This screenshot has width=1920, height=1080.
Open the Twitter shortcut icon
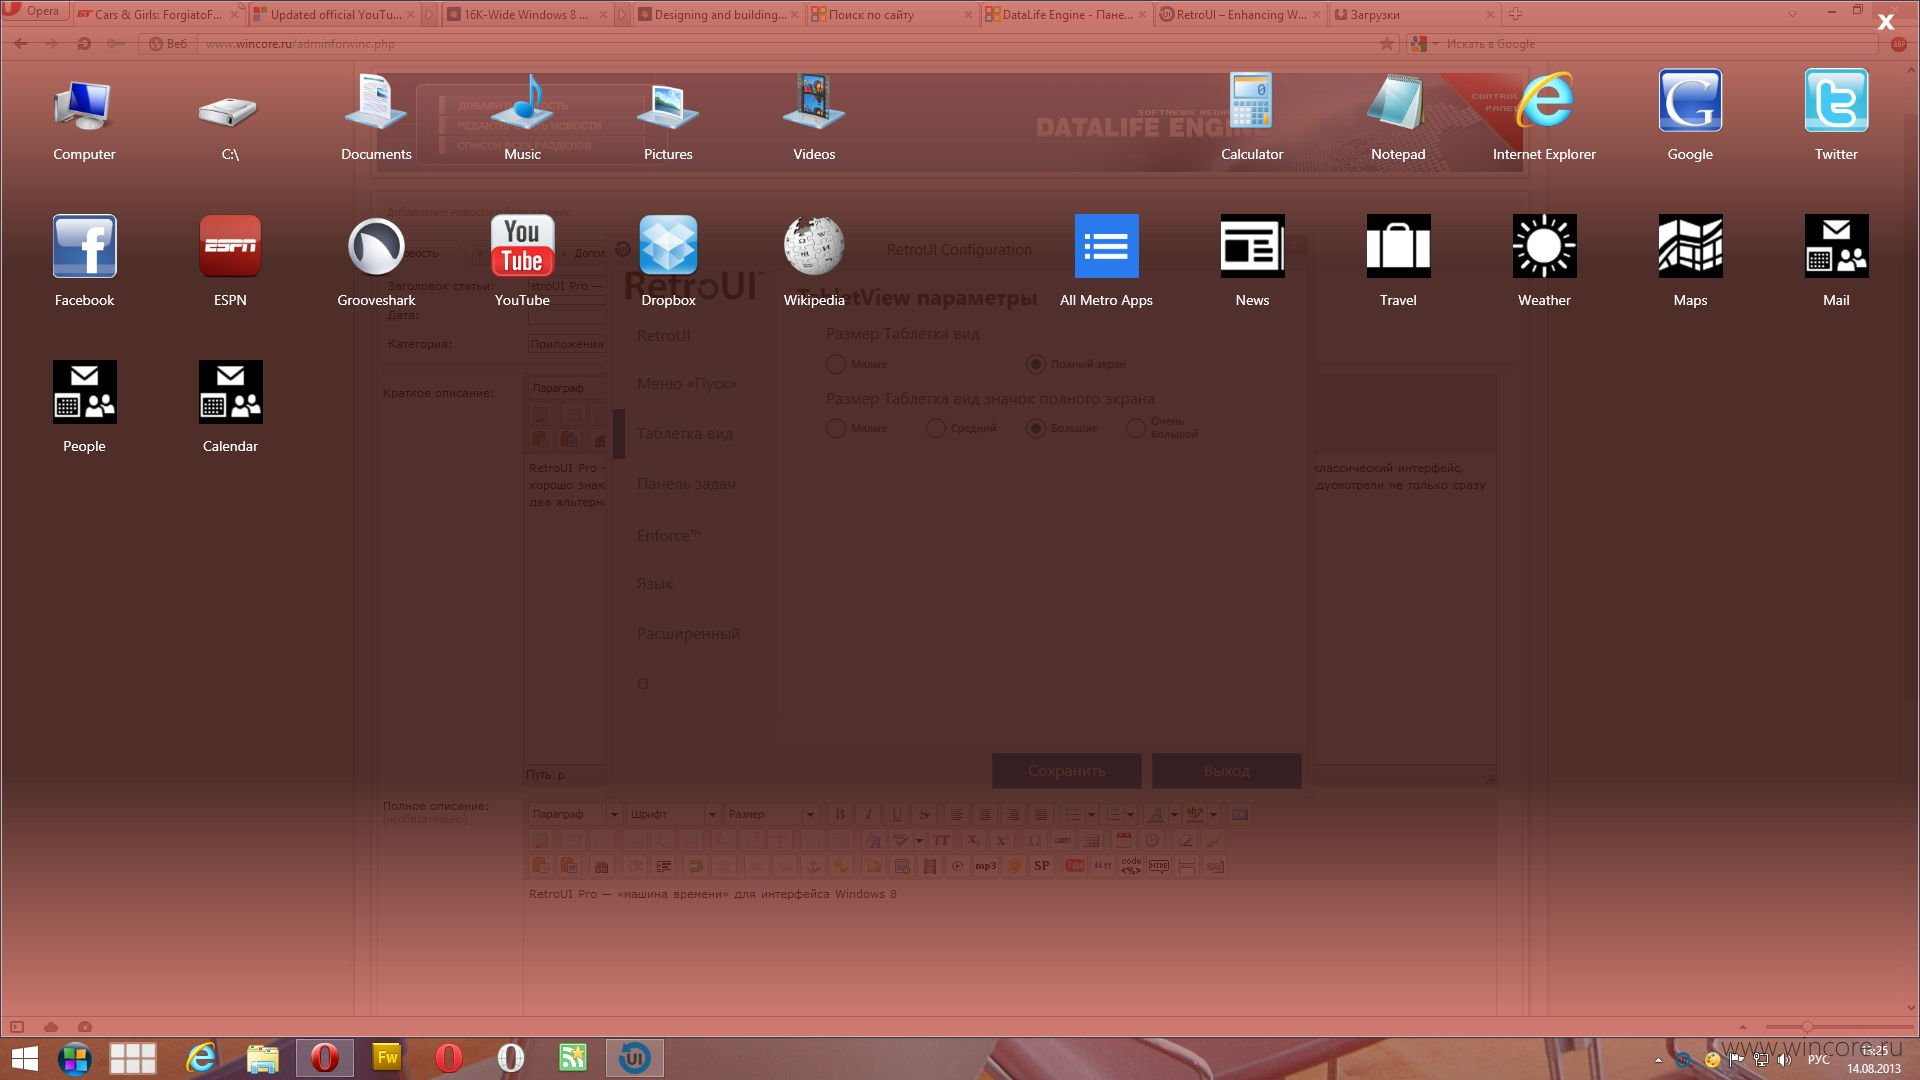pos(1836,101)
